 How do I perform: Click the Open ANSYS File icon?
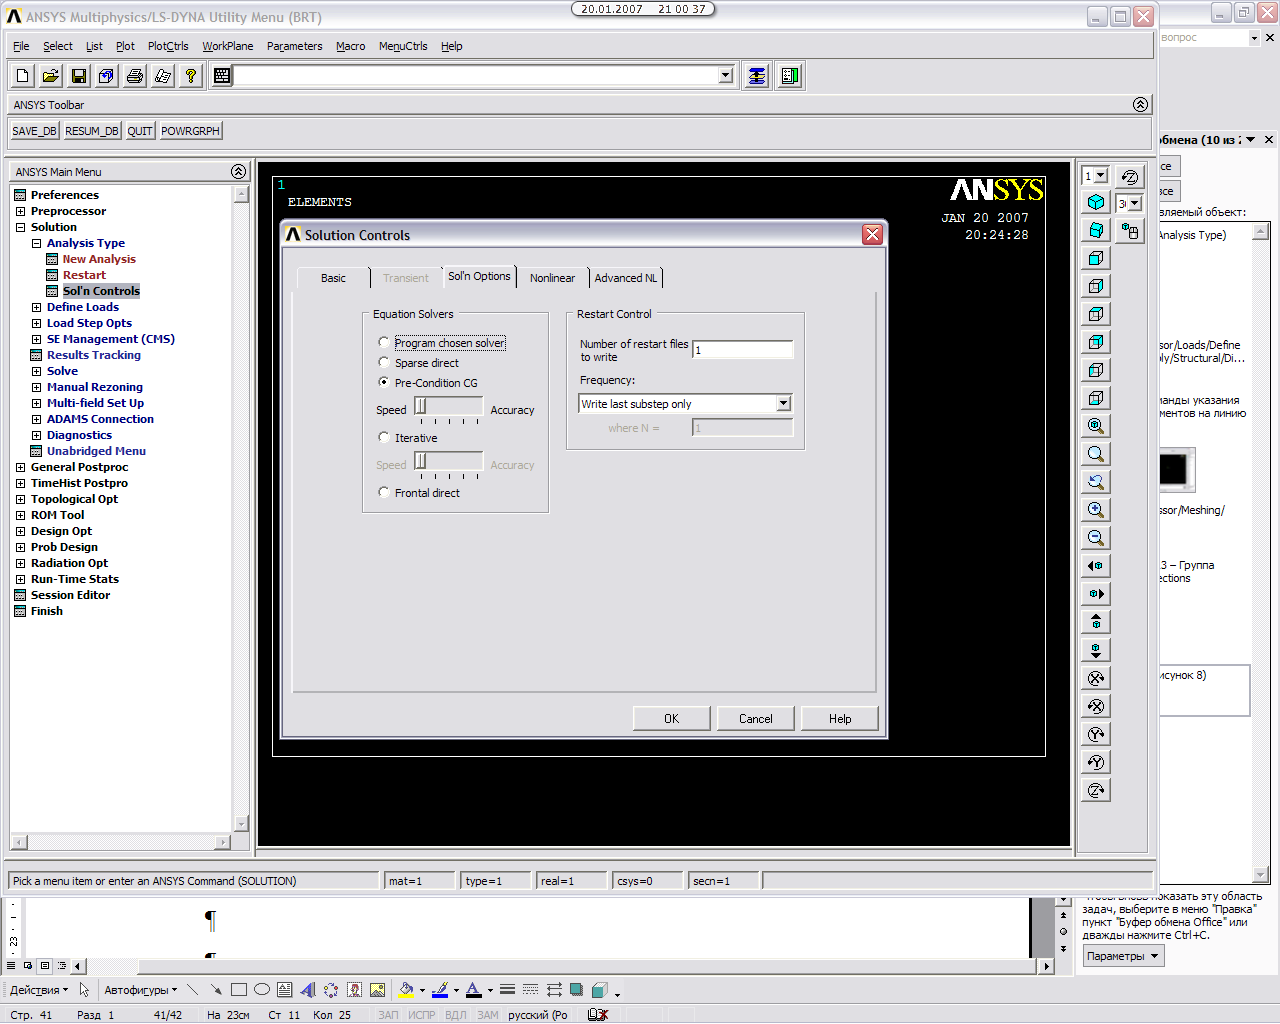coord(51,76)
